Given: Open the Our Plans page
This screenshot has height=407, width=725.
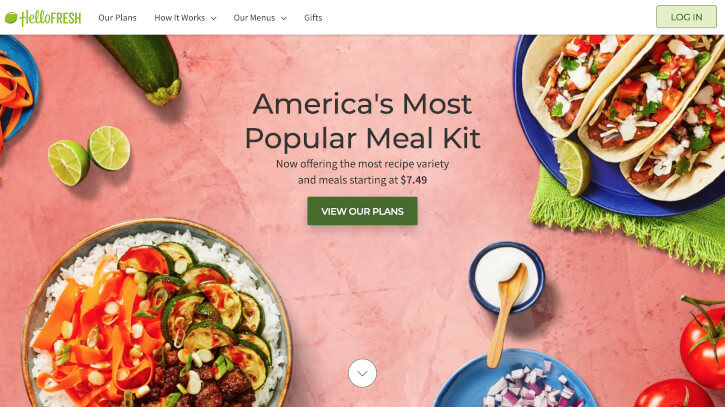Looking at the screenshot, I should (117, 18).
